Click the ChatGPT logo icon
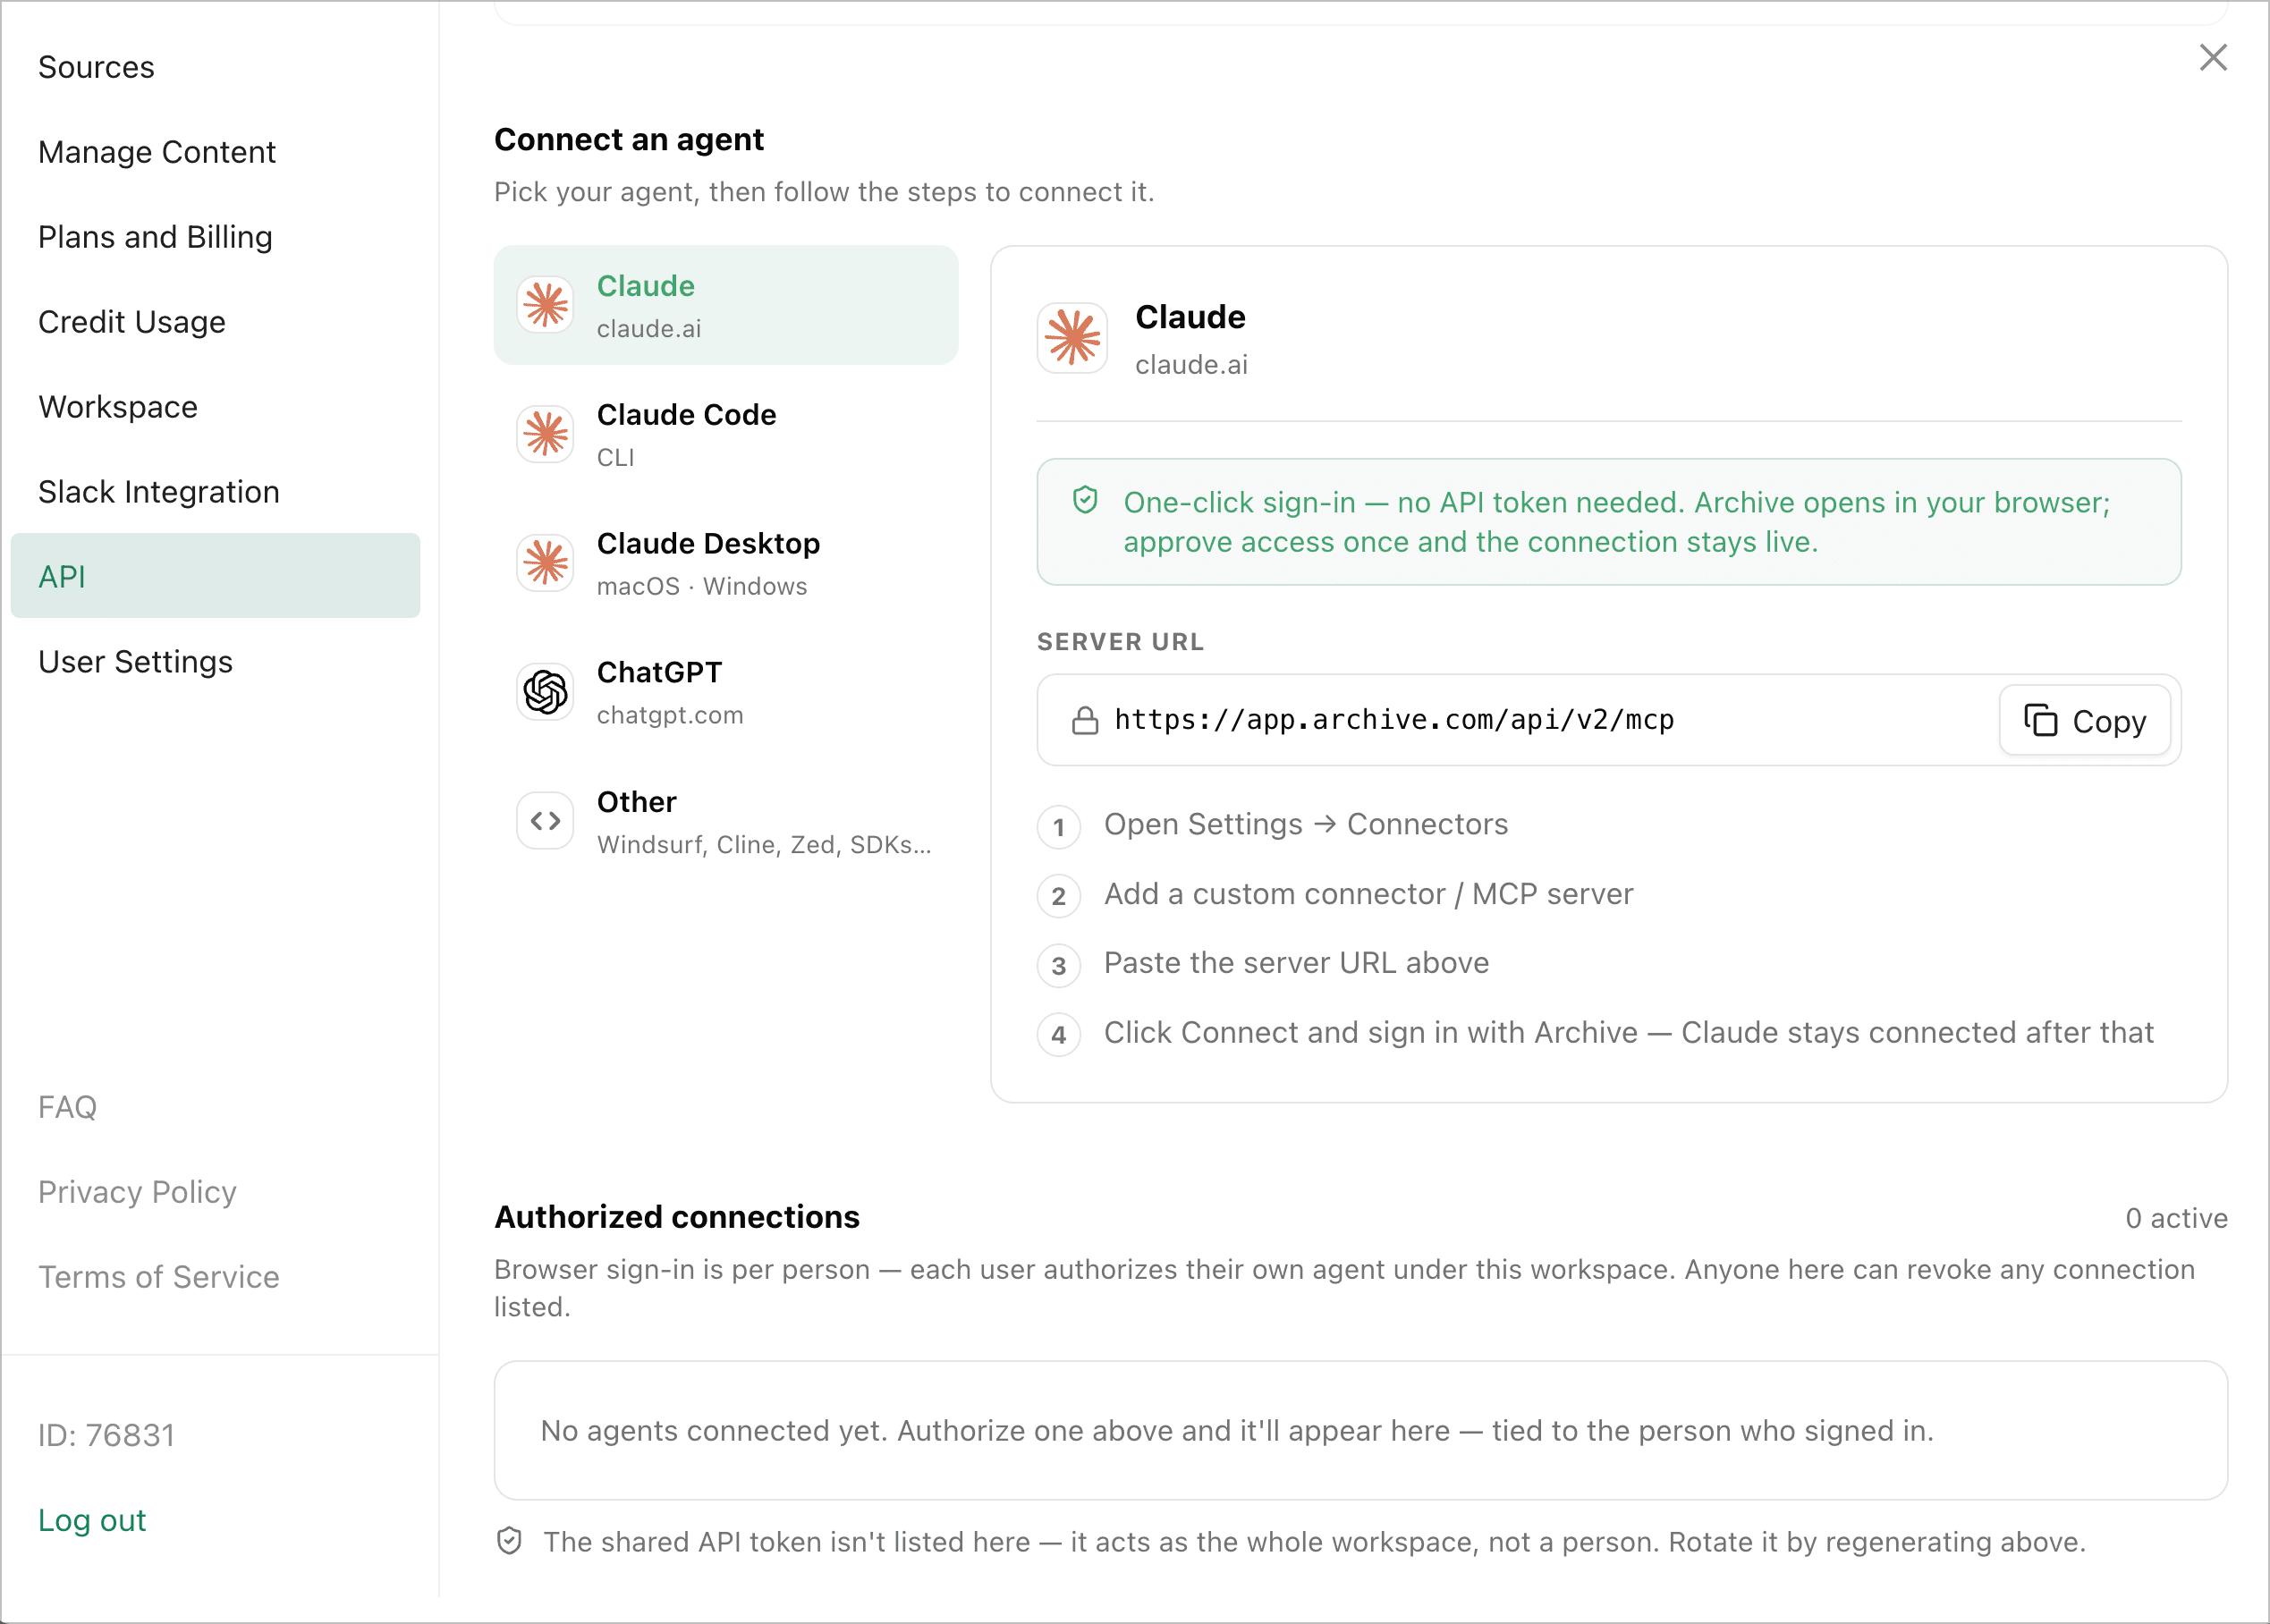 coord(545,692)
